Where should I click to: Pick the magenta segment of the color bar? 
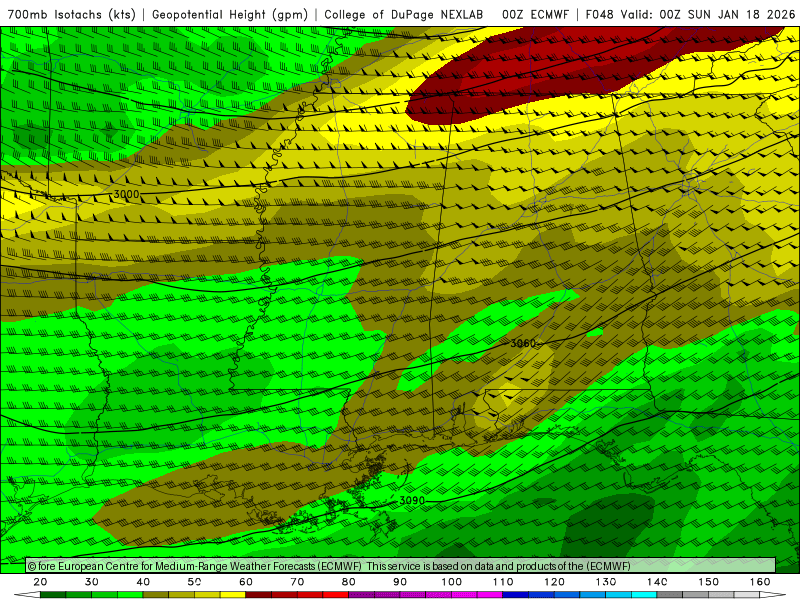pos(490,595)
